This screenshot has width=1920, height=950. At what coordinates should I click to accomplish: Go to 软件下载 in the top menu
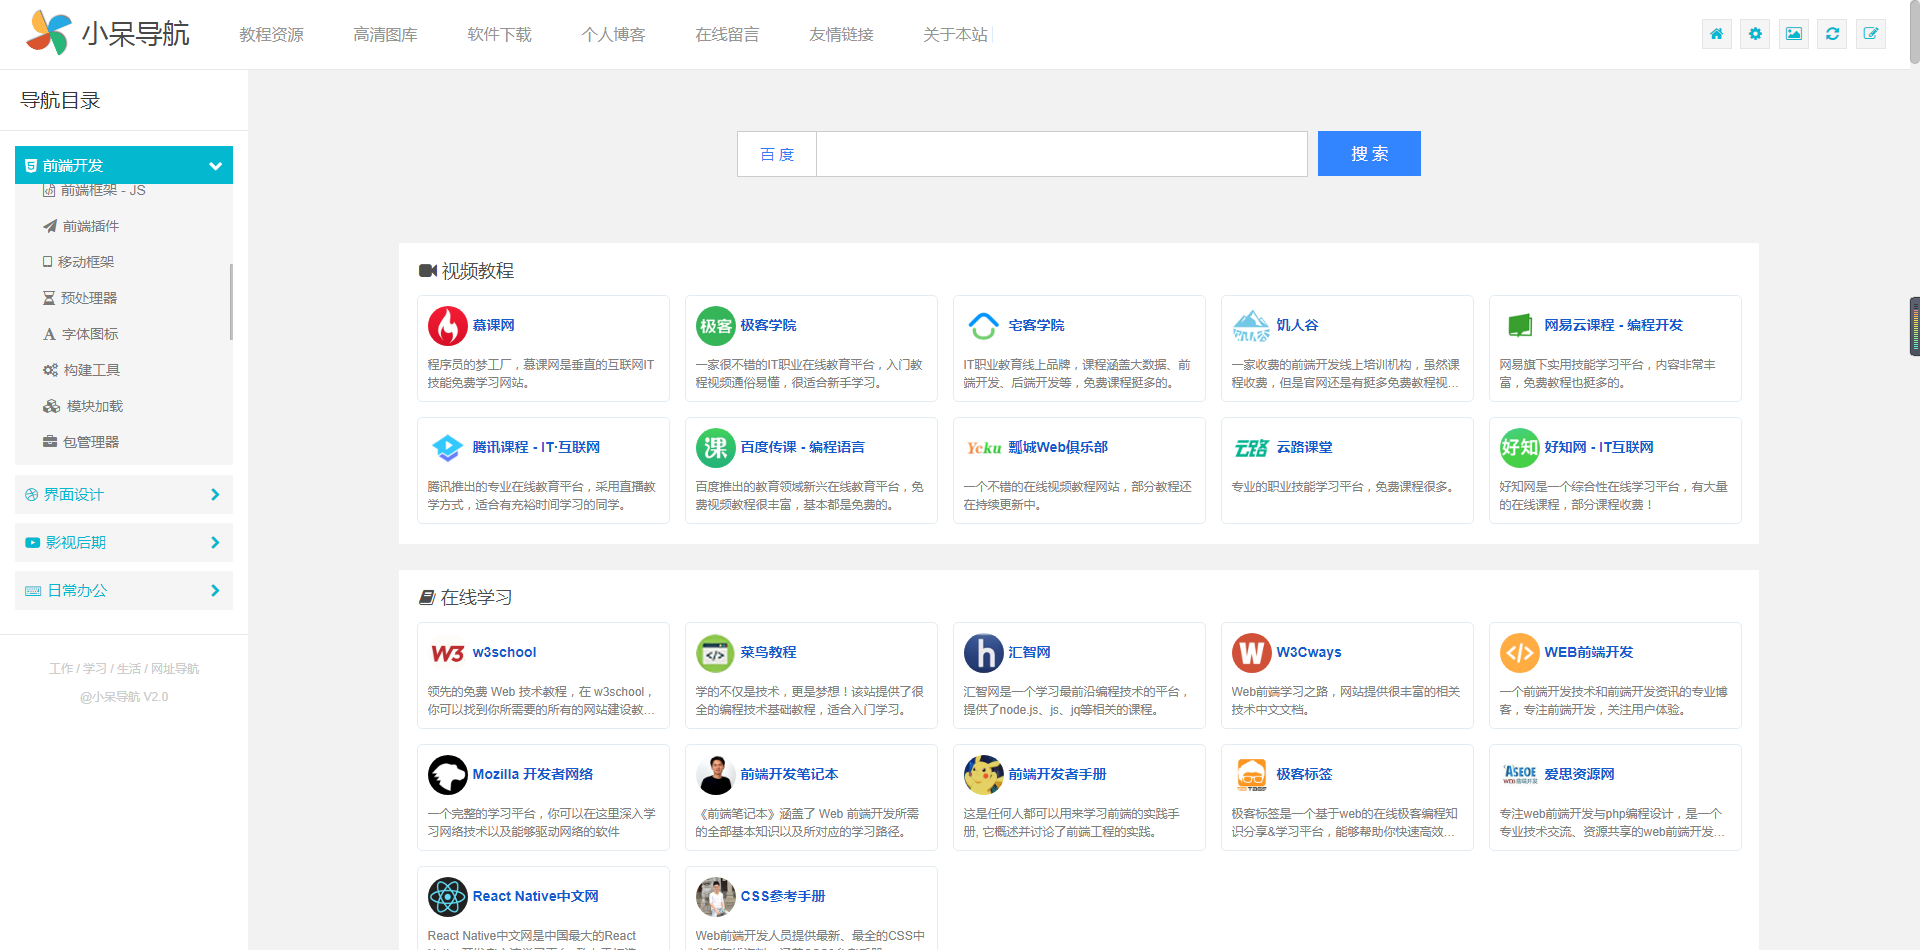(x=499, y=35)
